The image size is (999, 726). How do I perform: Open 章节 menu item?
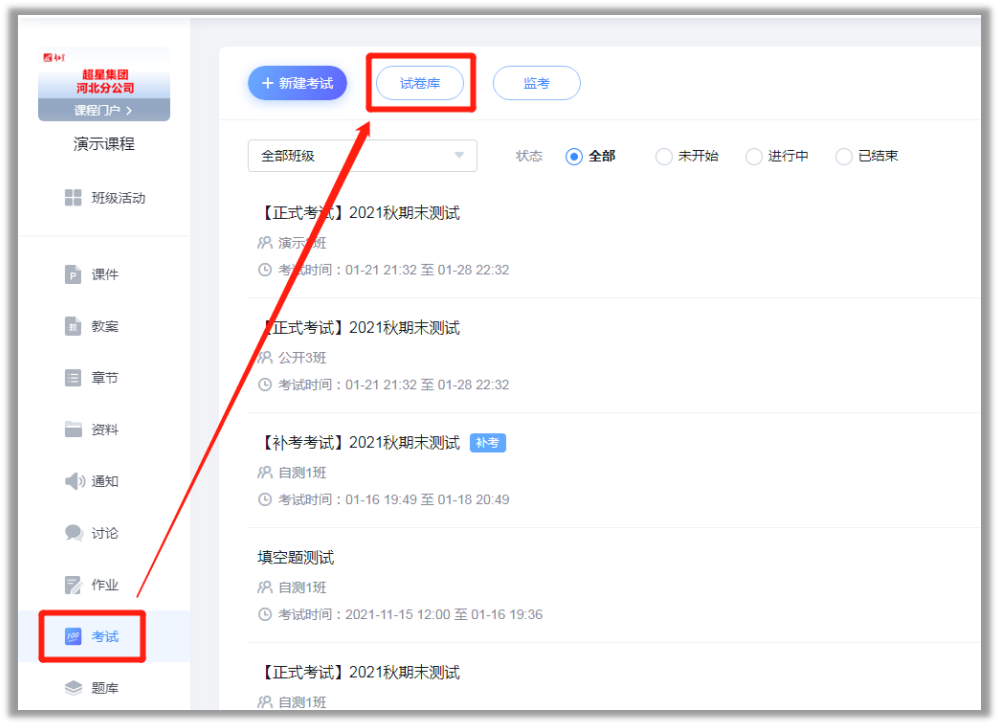point(92,378)
